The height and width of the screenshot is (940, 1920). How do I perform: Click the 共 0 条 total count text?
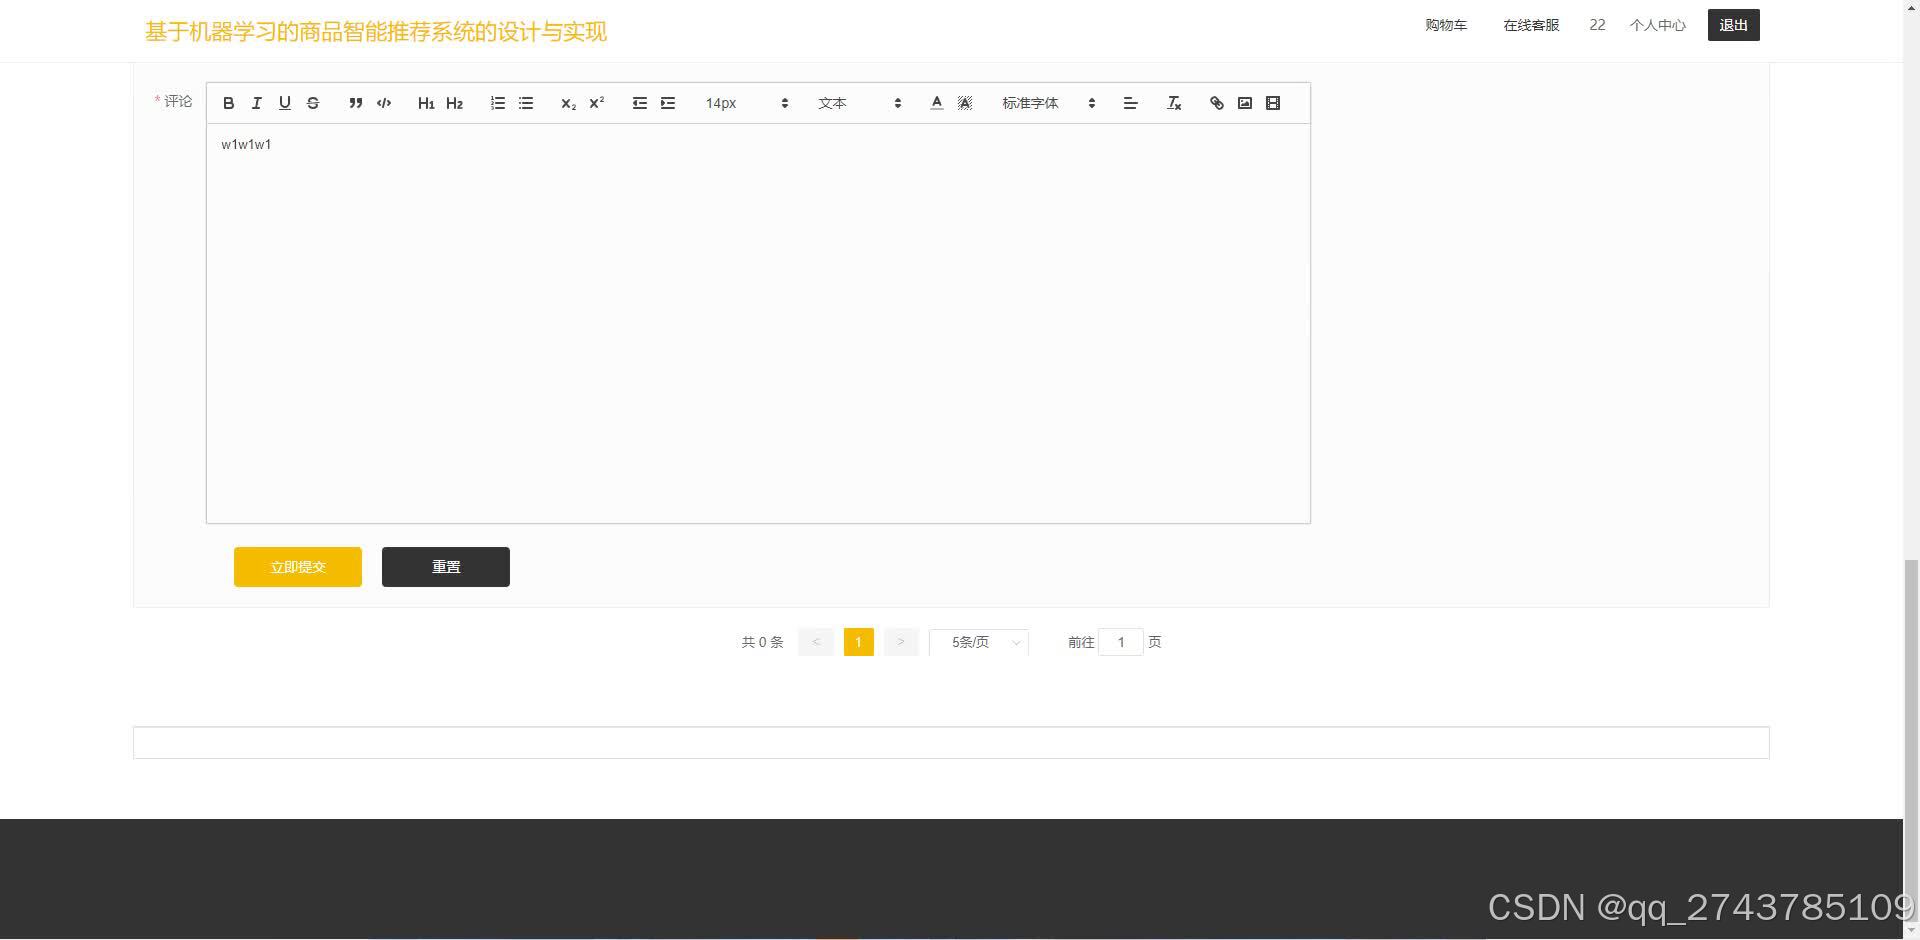coord(762,642)
